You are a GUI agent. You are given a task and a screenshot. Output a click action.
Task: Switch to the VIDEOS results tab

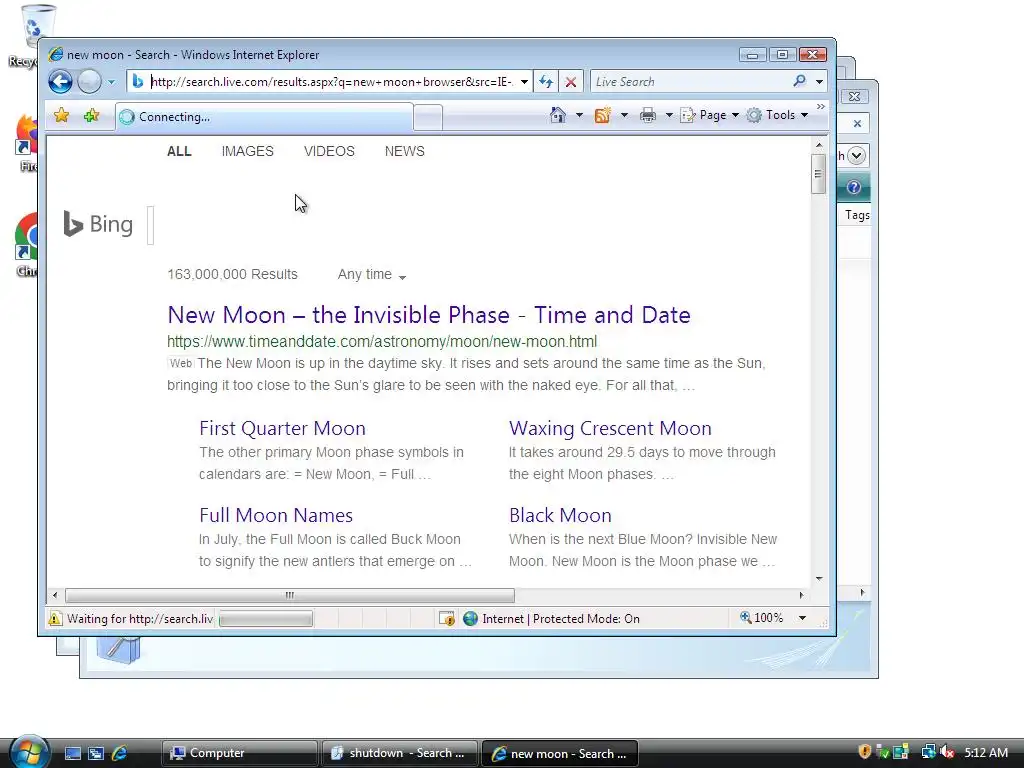(x=329, y=152)
